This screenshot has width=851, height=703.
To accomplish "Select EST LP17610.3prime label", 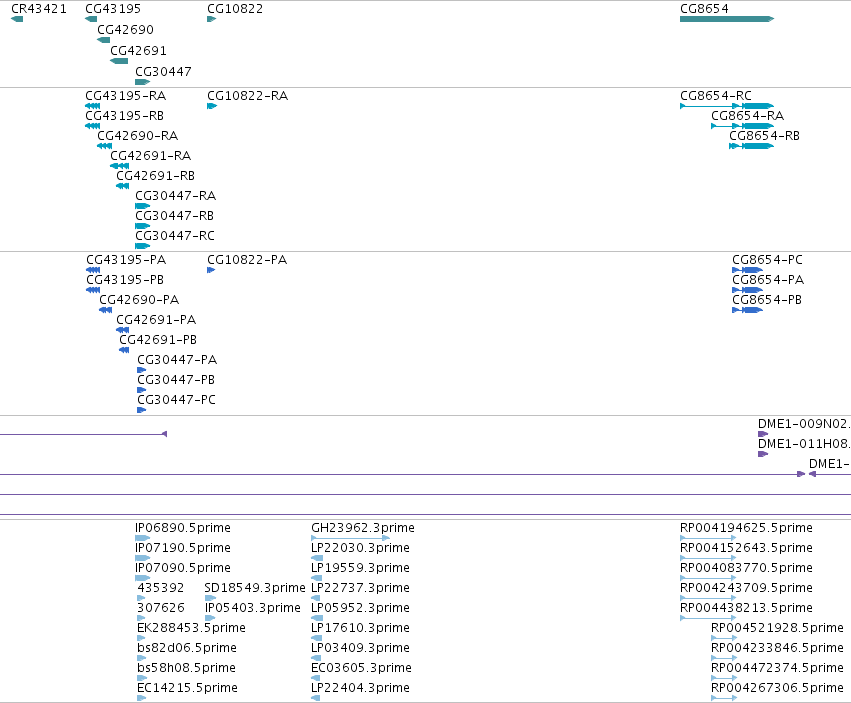I will [360, 628].
